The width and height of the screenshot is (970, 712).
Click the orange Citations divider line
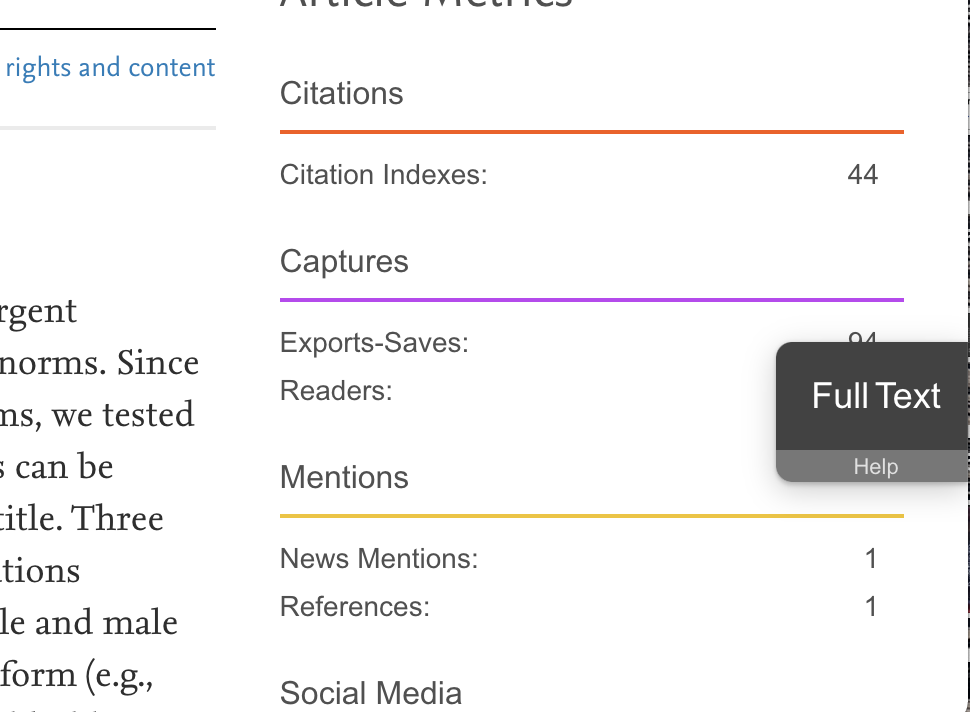pyautogui.click(x=591, y=132)
